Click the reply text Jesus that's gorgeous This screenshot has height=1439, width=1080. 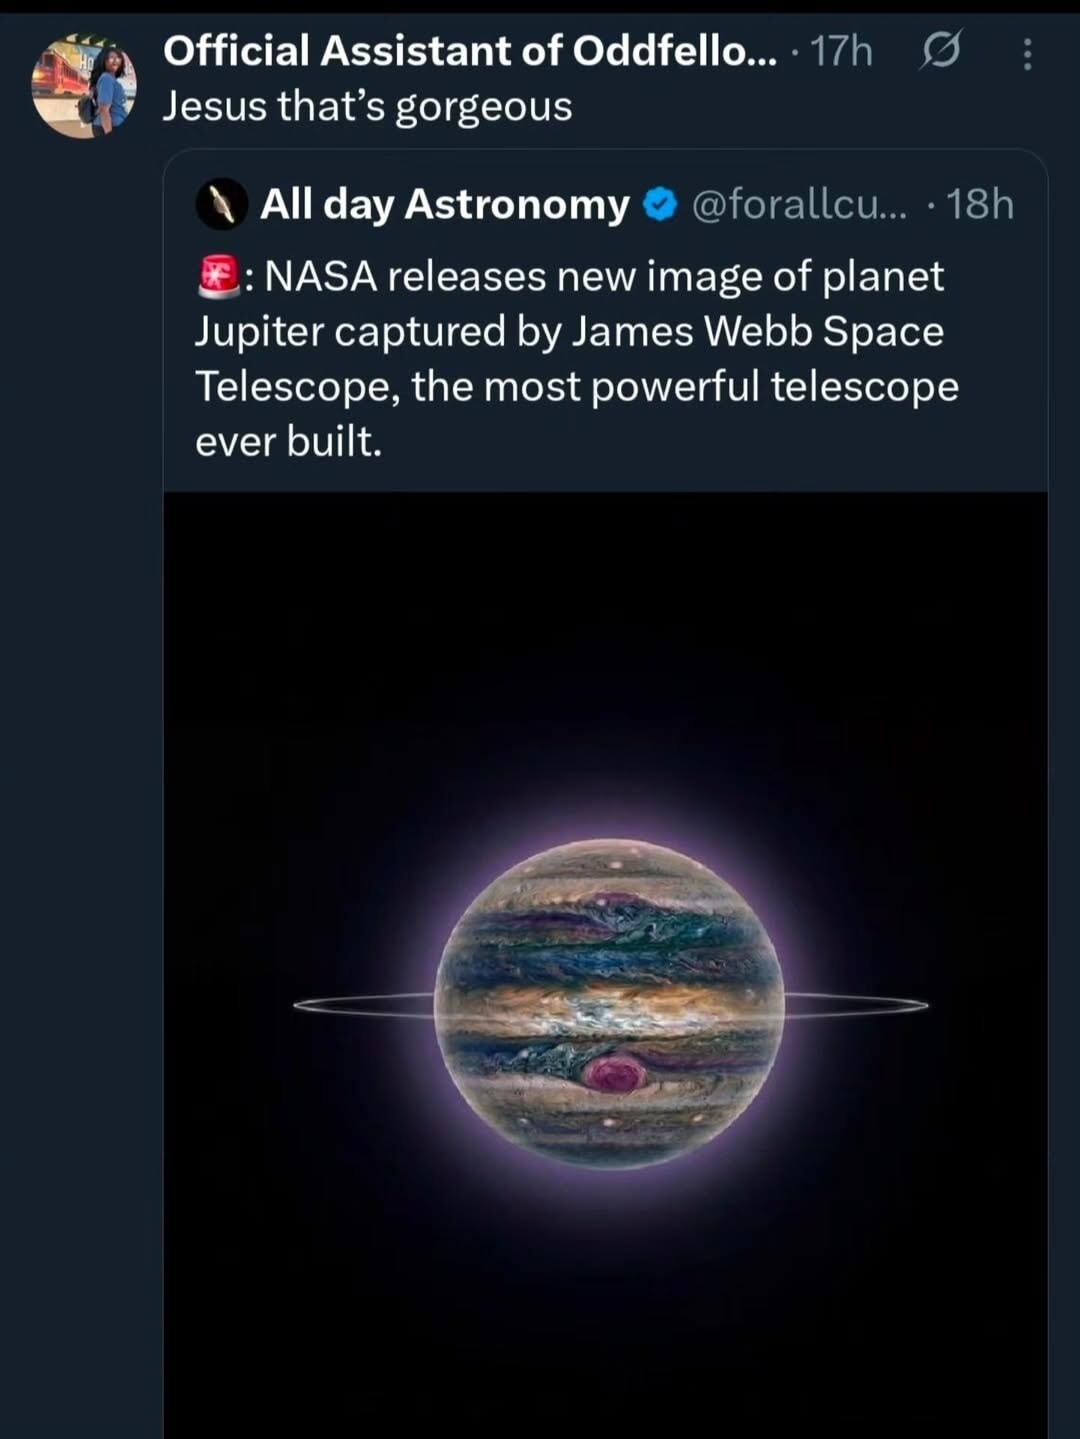coord(368,105)
